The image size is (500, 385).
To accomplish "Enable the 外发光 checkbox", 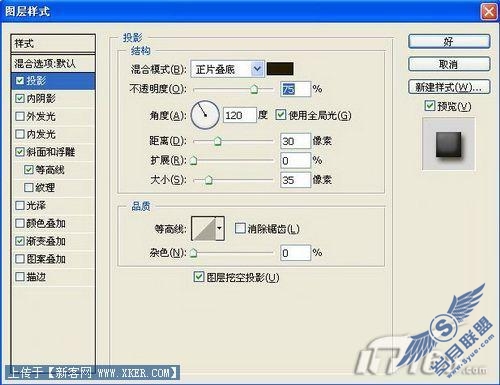I will pos(20,116).
